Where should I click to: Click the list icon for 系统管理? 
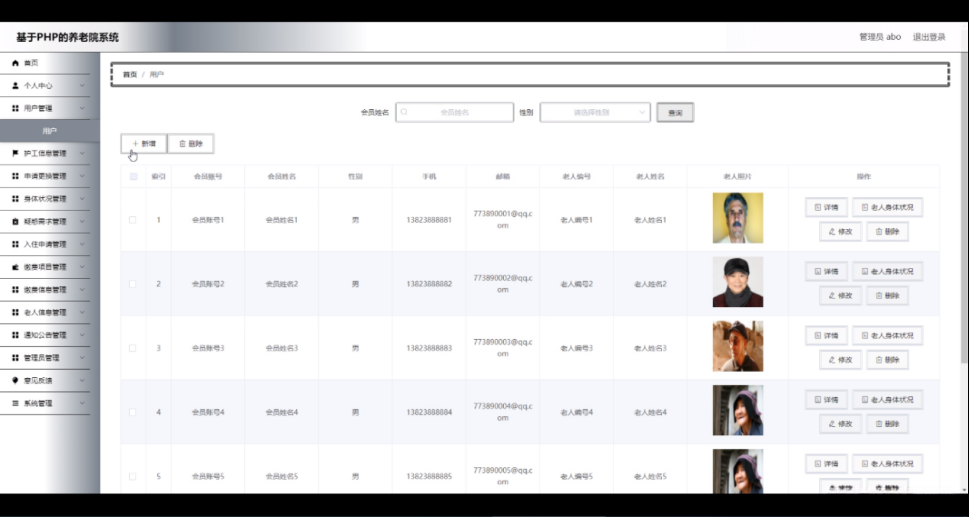coord(15,403)
